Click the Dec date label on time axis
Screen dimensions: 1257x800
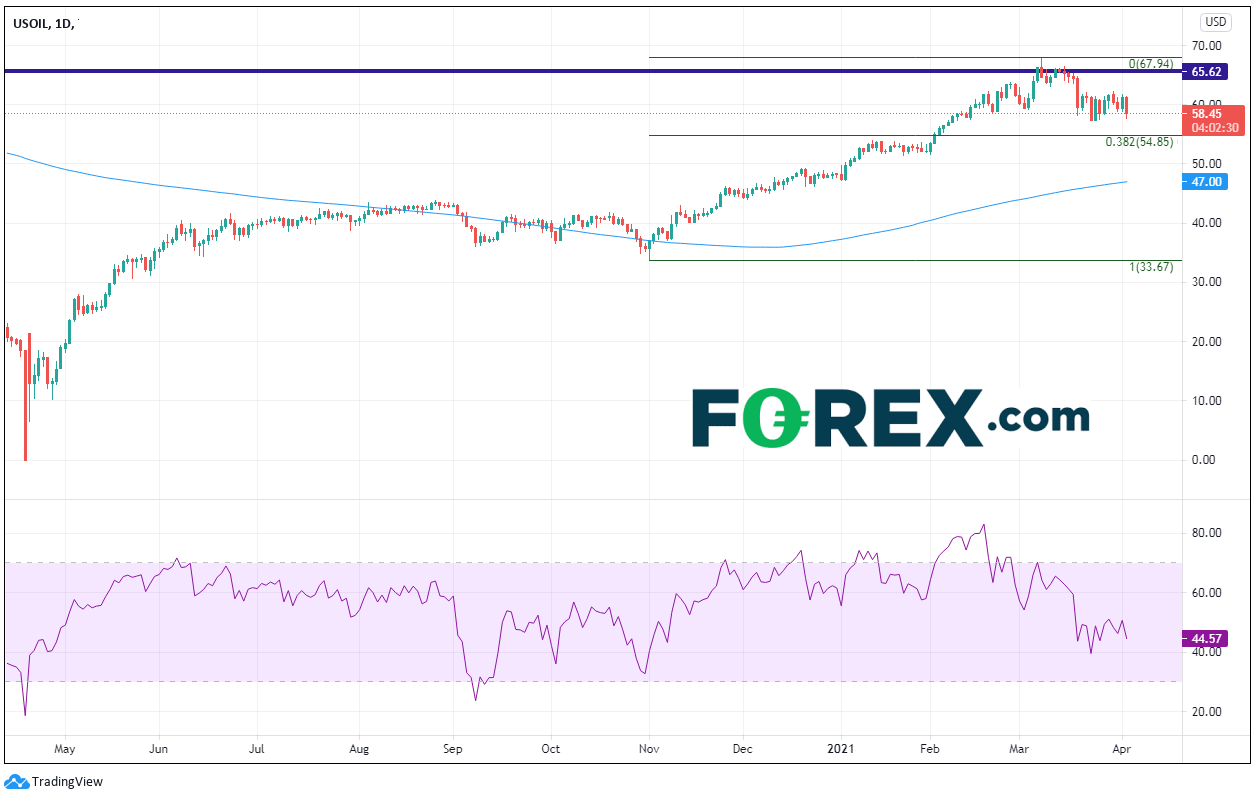click(742, 747)
